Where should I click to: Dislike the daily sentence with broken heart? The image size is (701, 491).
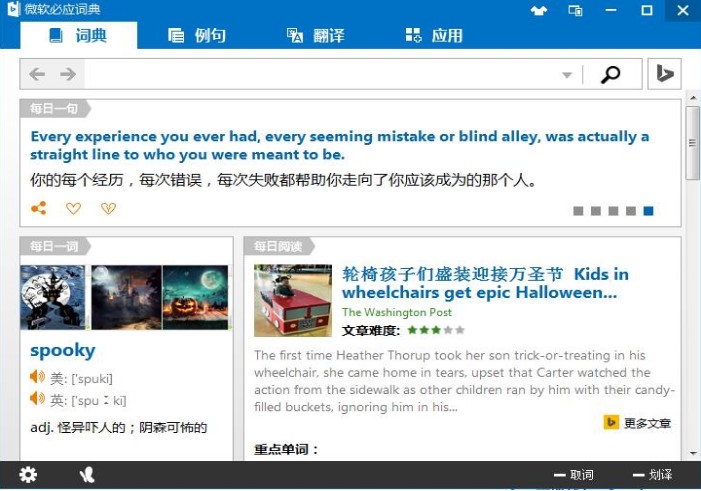click(108, 208)
